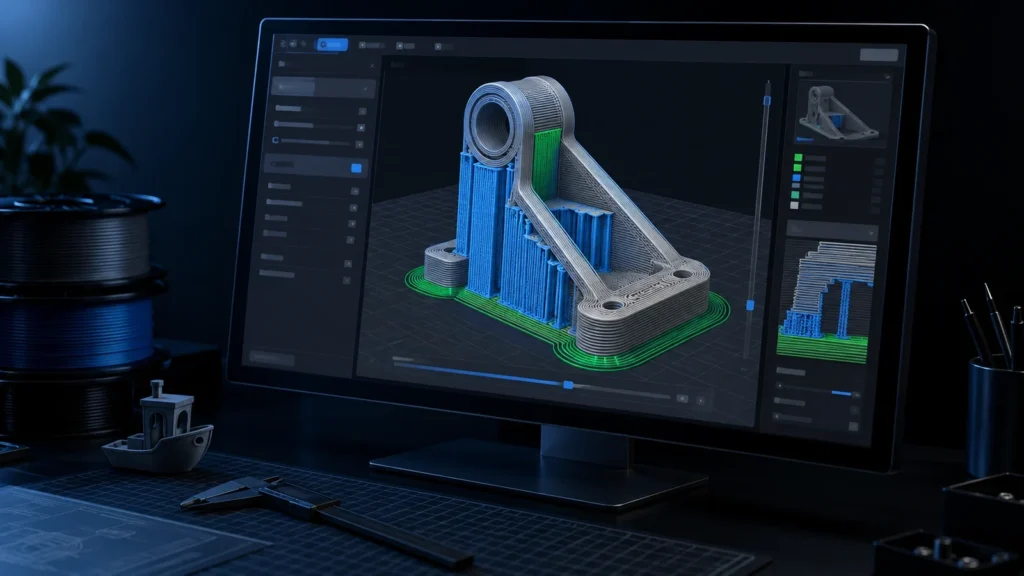Viewport: 1024px width, 576px height.
Task: Tick the checkbox on the first left panel setting row
Action: [x=362, y=112]
